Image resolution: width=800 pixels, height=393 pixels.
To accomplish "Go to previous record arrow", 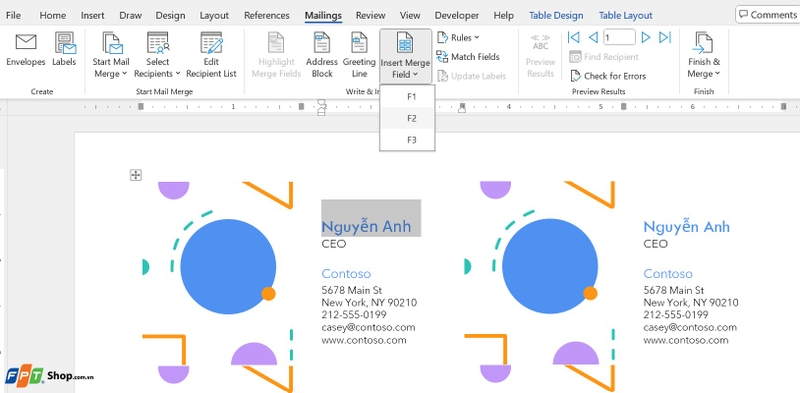I will point(593,37).
